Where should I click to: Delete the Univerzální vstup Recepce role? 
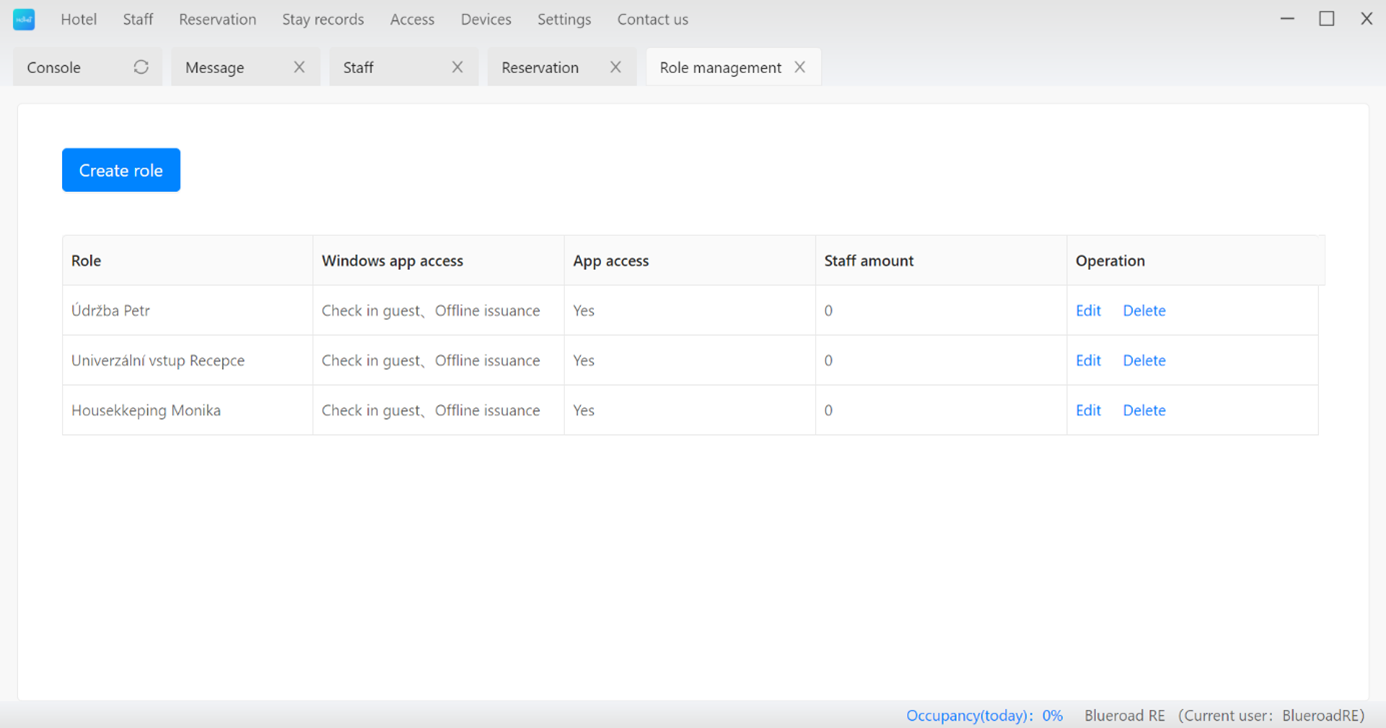1144,360
